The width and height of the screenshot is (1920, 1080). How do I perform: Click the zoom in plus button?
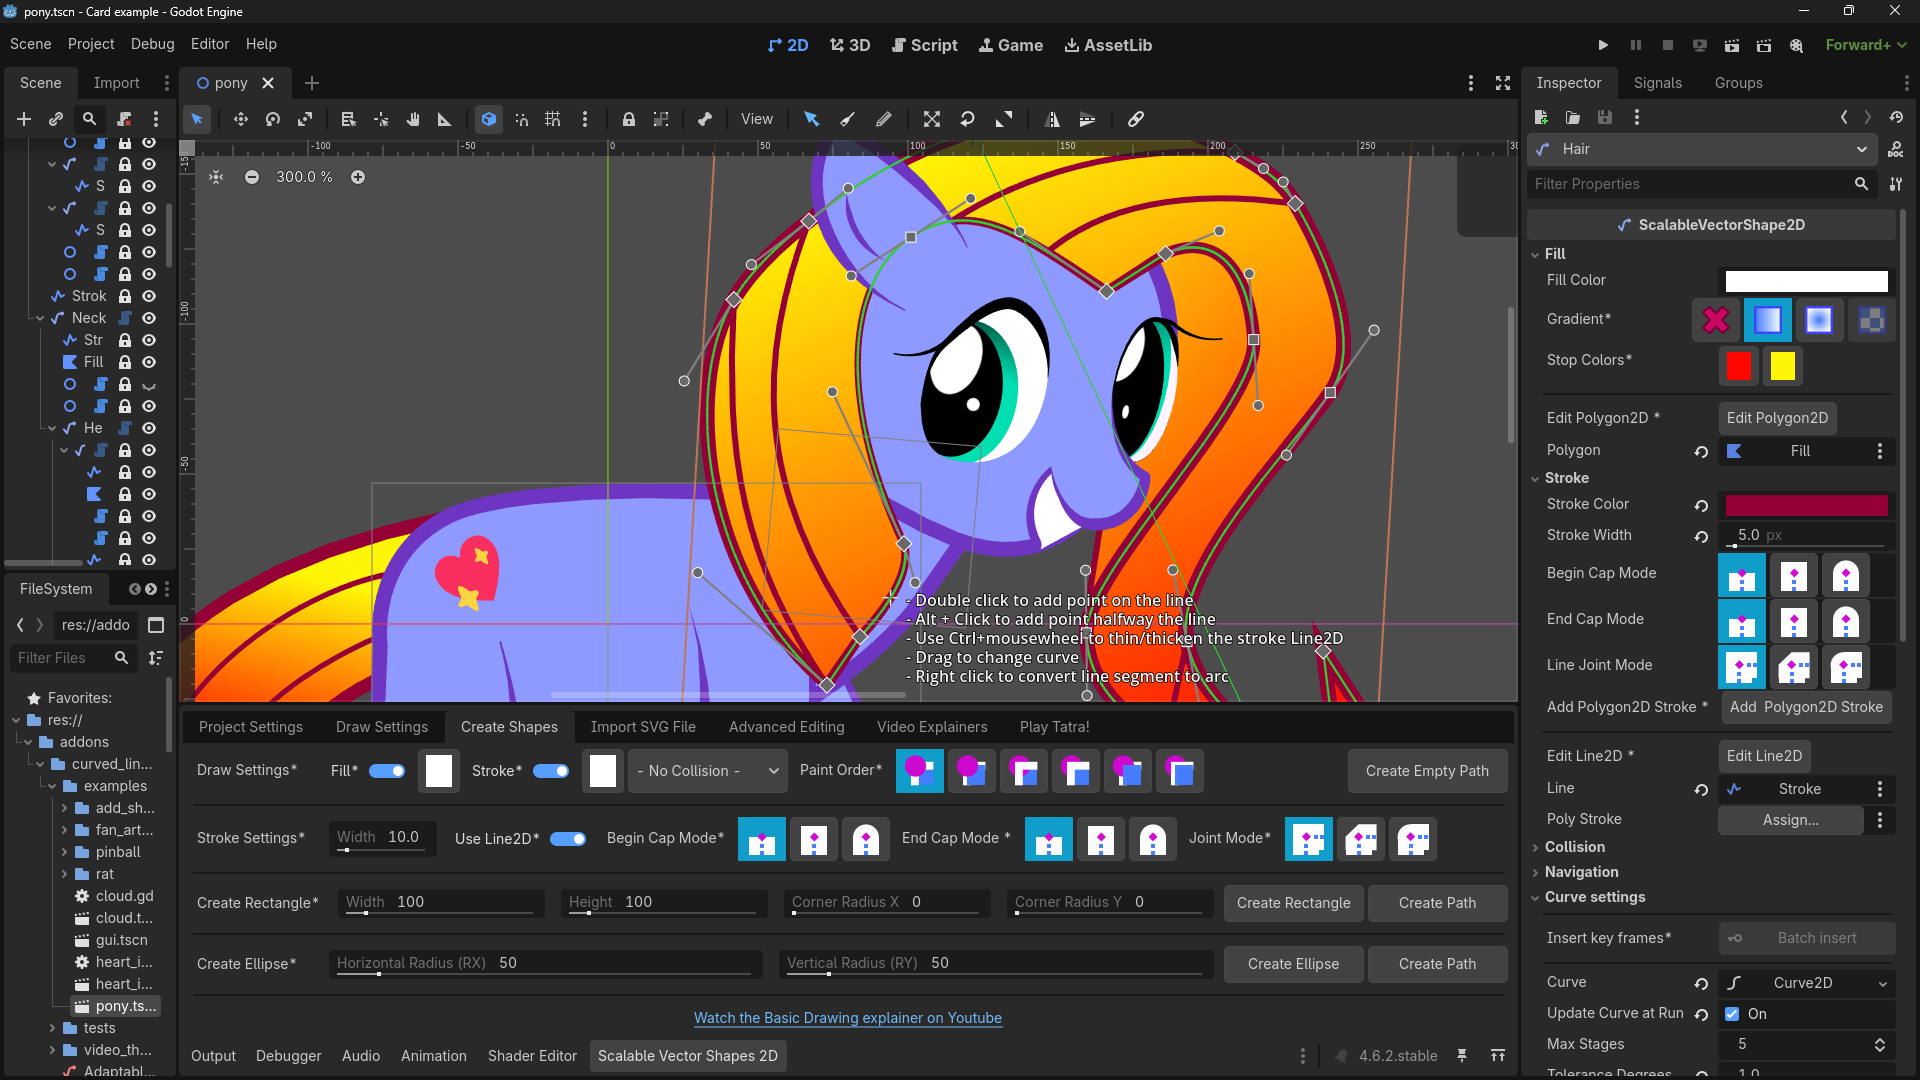click(358, 177)
